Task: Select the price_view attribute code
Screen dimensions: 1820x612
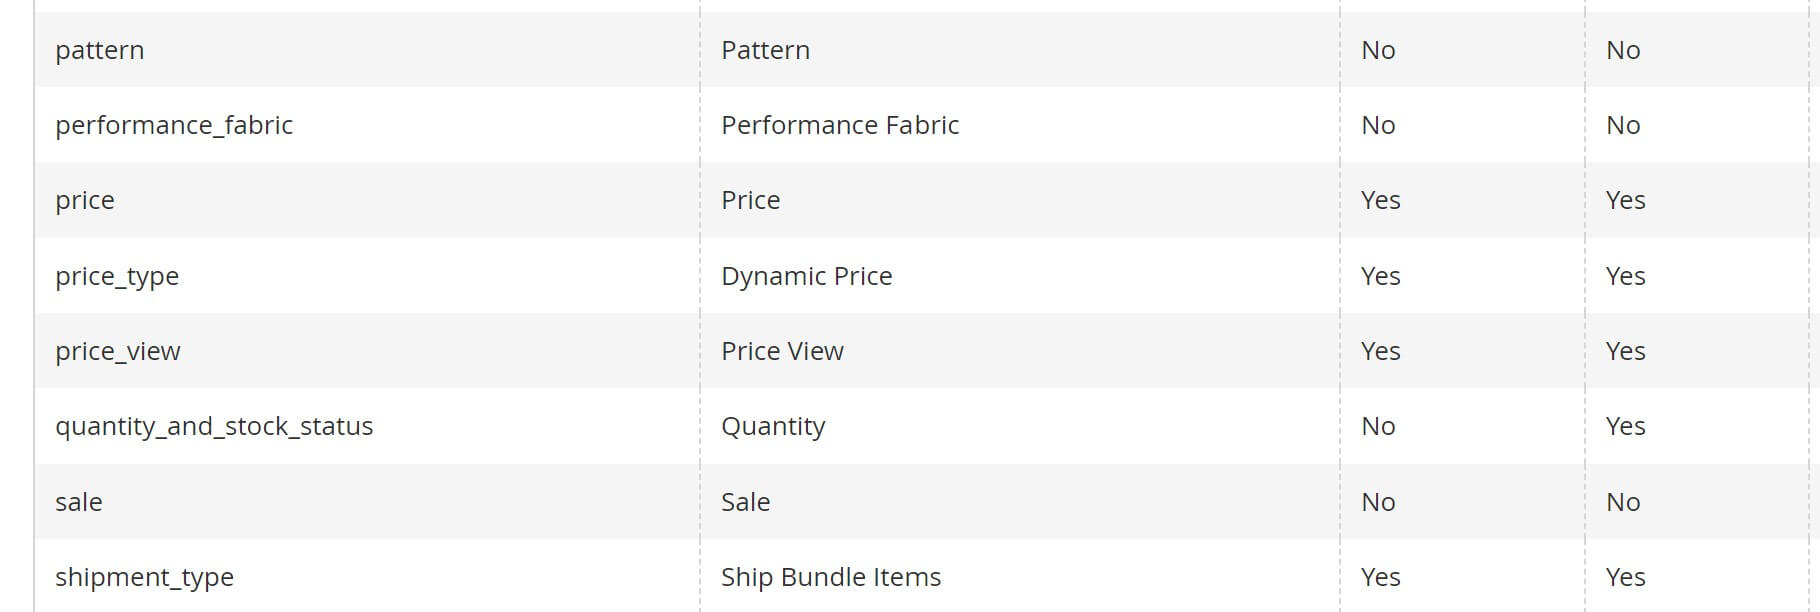Action: coord(118,351)
